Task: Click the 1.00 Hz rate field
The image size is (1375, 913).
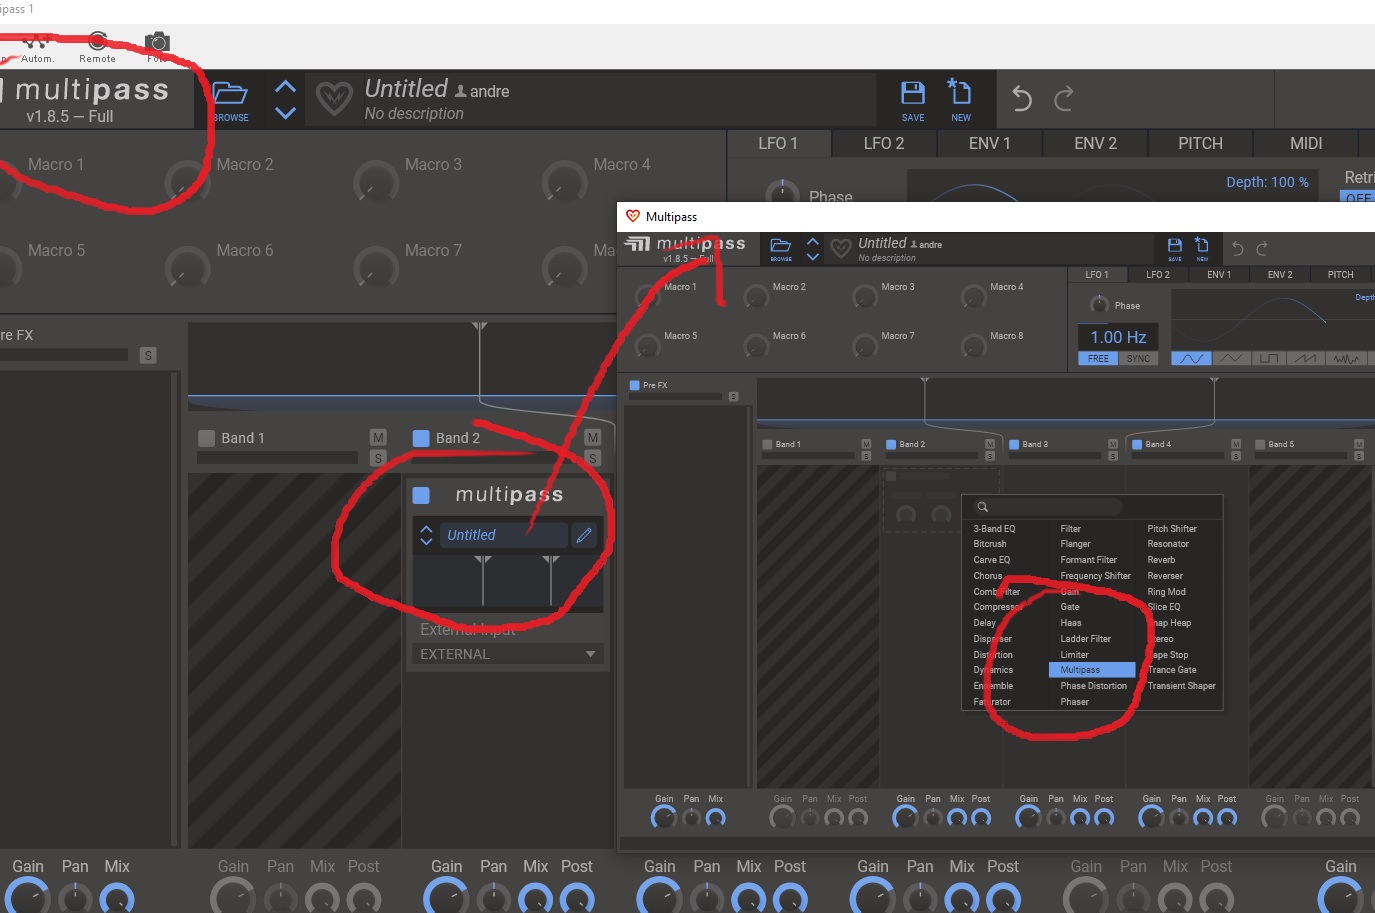Action: click(1118, 337)
